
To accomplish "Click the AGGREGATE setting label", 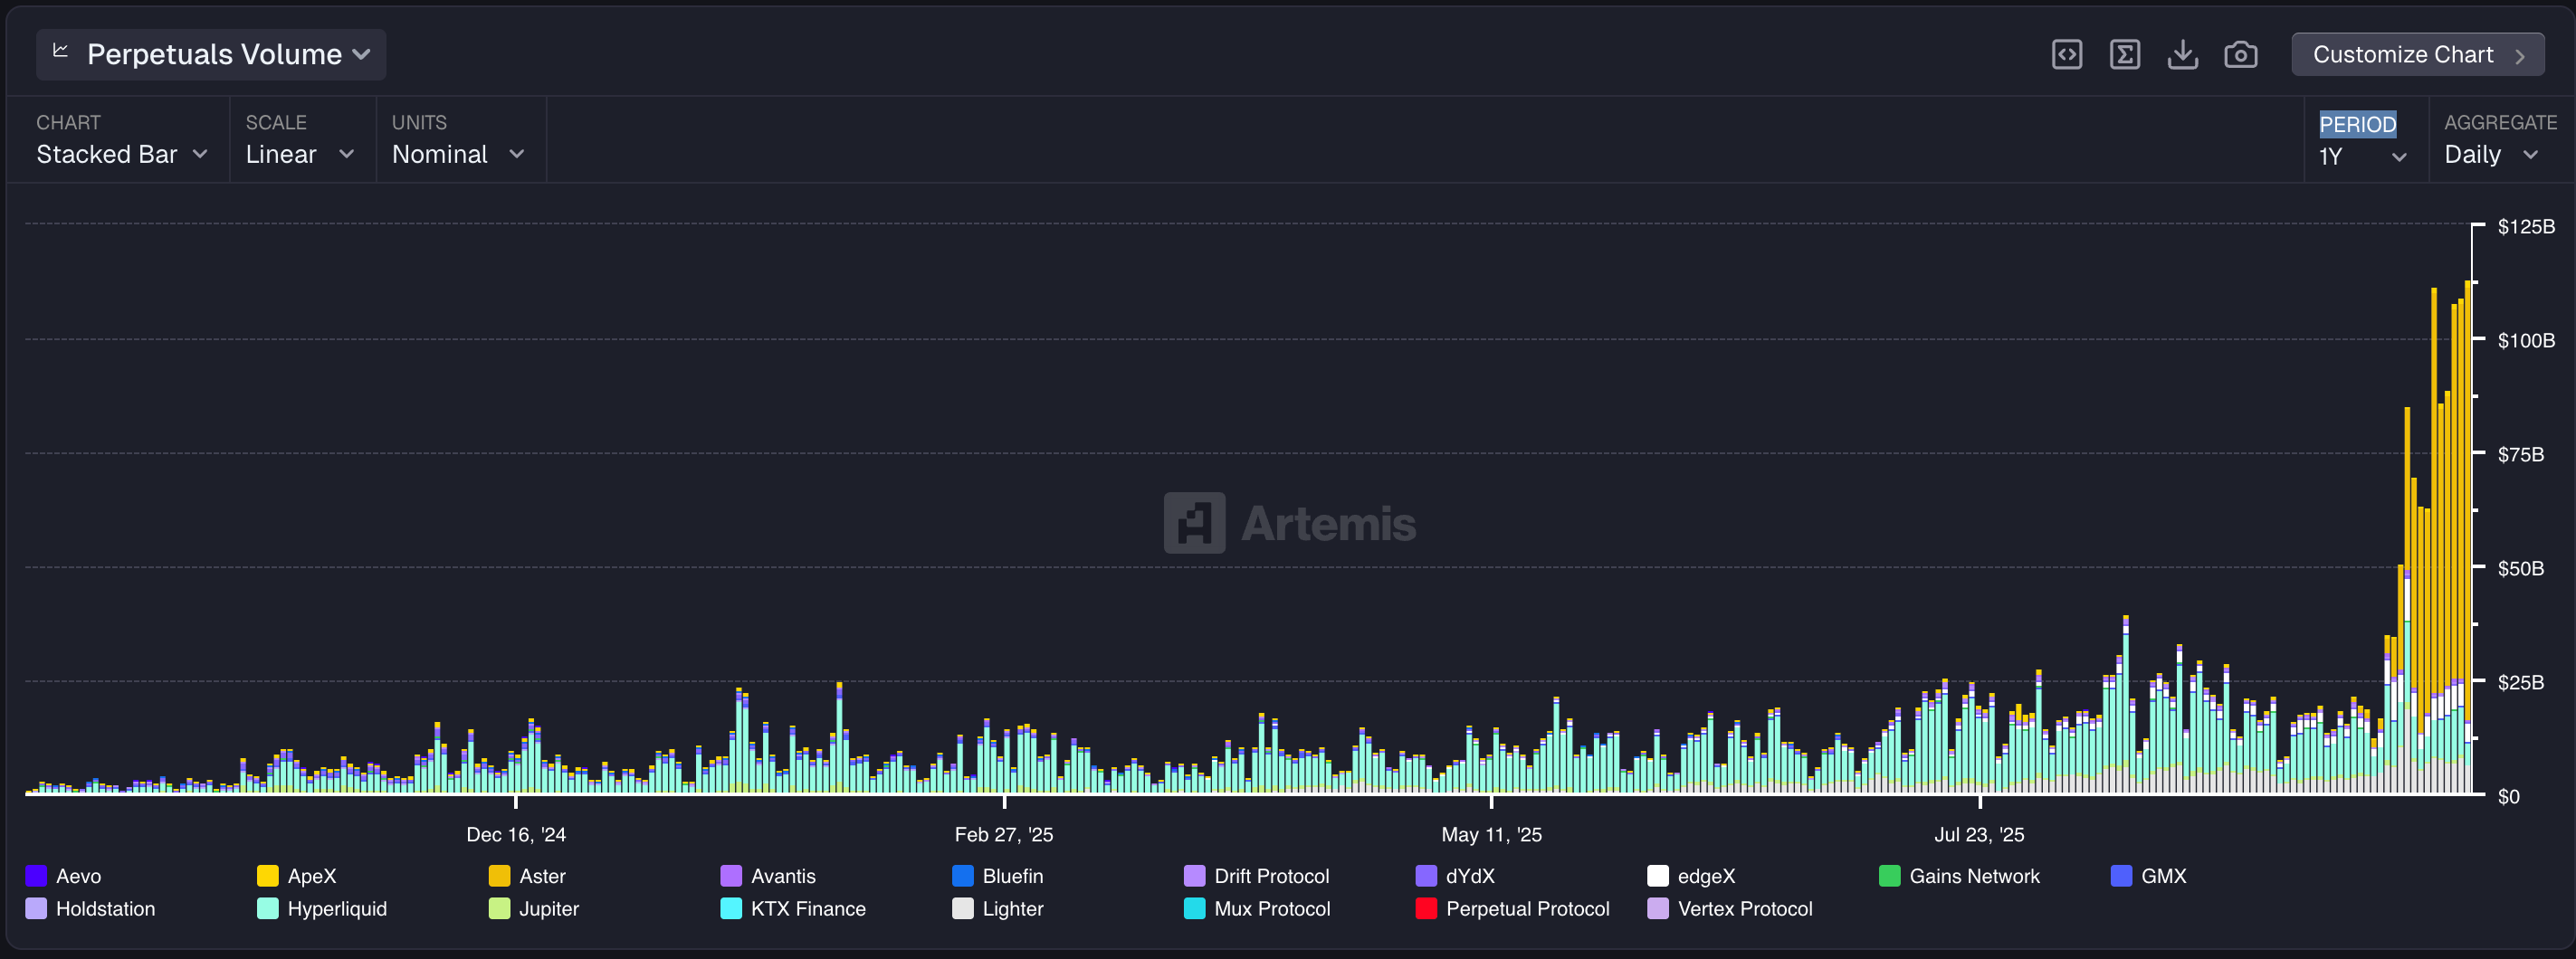I will [2500, 122].
